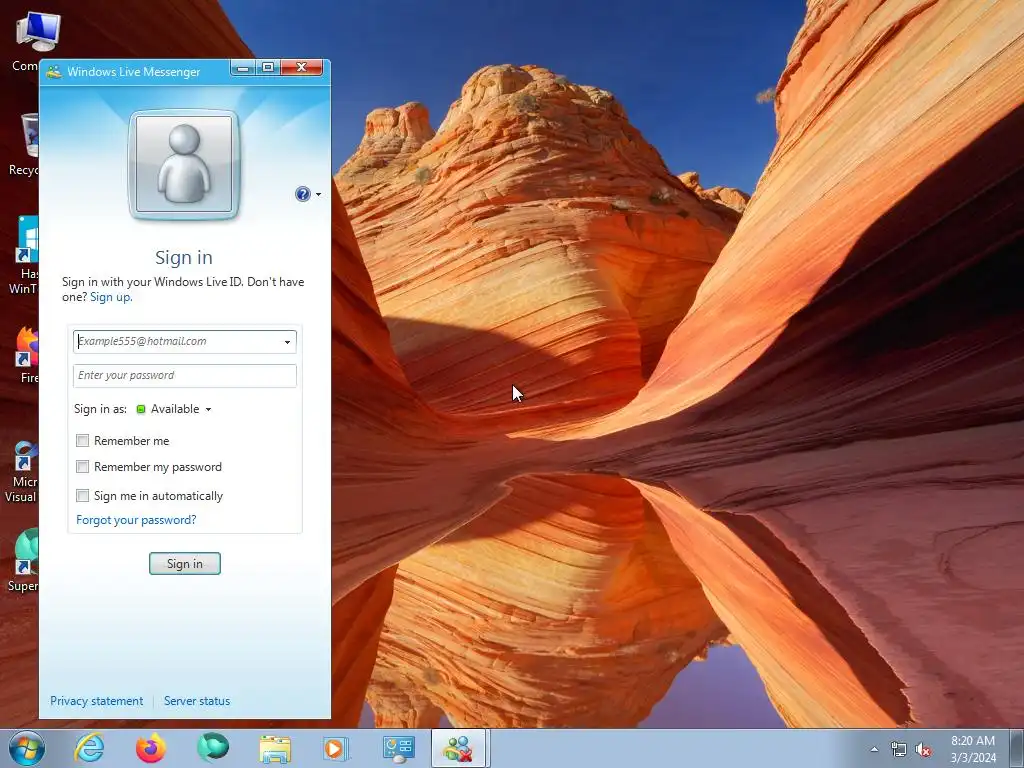Tick Sign me in automatically

pyautogui.click(x=82, y=496)
